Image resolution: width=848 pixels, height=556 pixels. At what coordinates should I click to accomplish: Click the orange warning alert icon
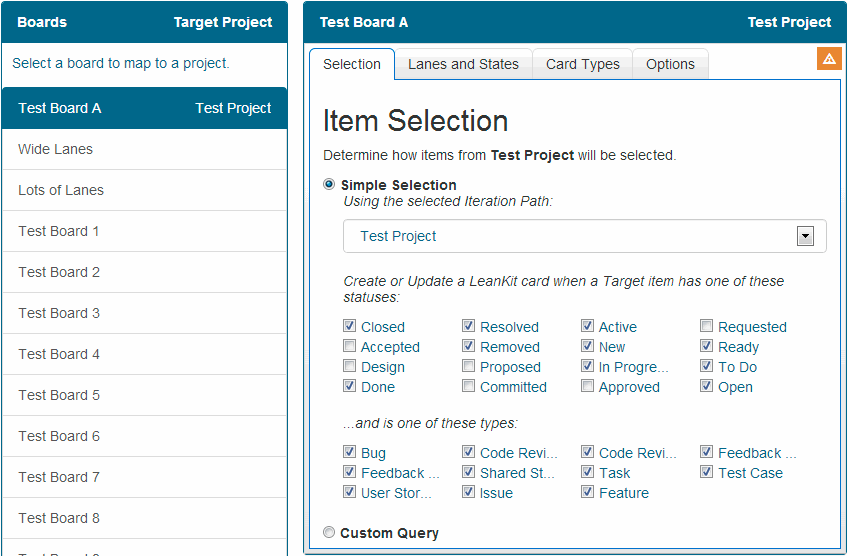coord(829,59)
